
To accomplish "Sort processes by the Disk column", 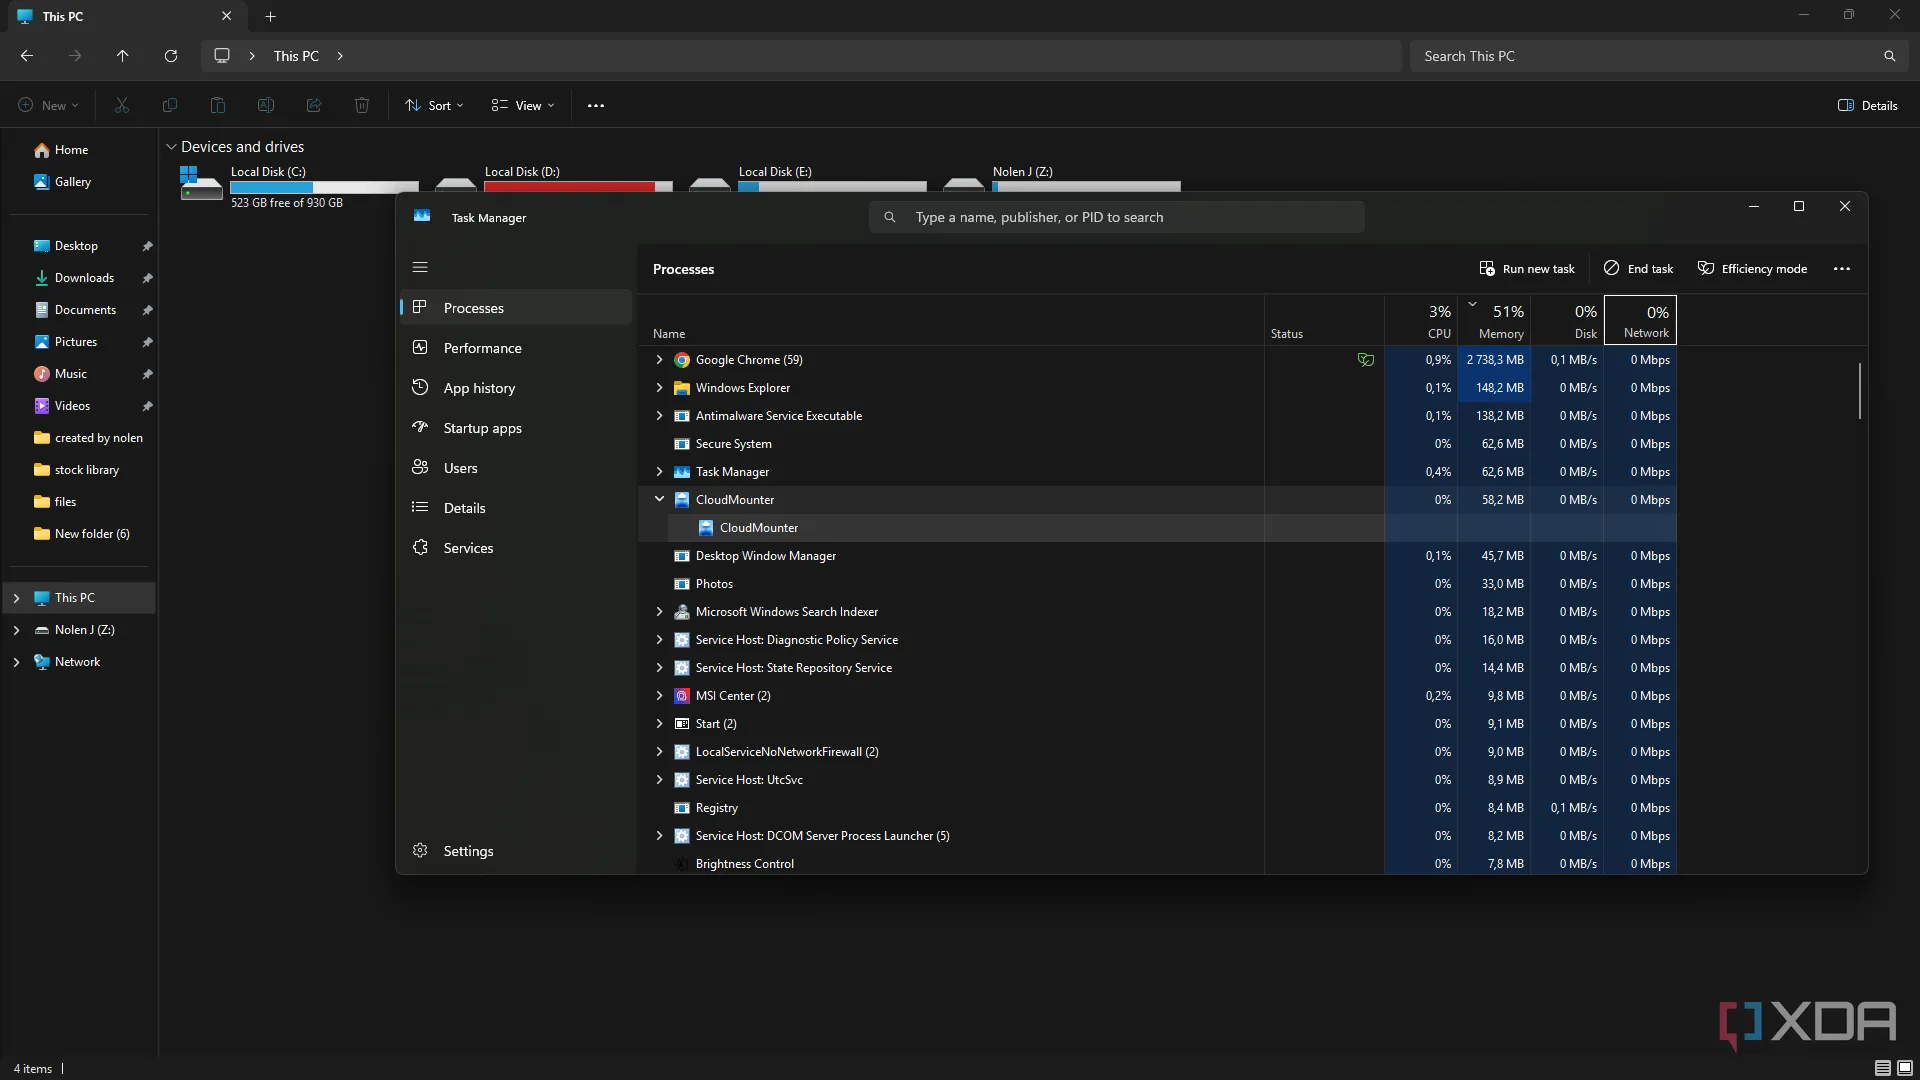I will coord(1567,320).
